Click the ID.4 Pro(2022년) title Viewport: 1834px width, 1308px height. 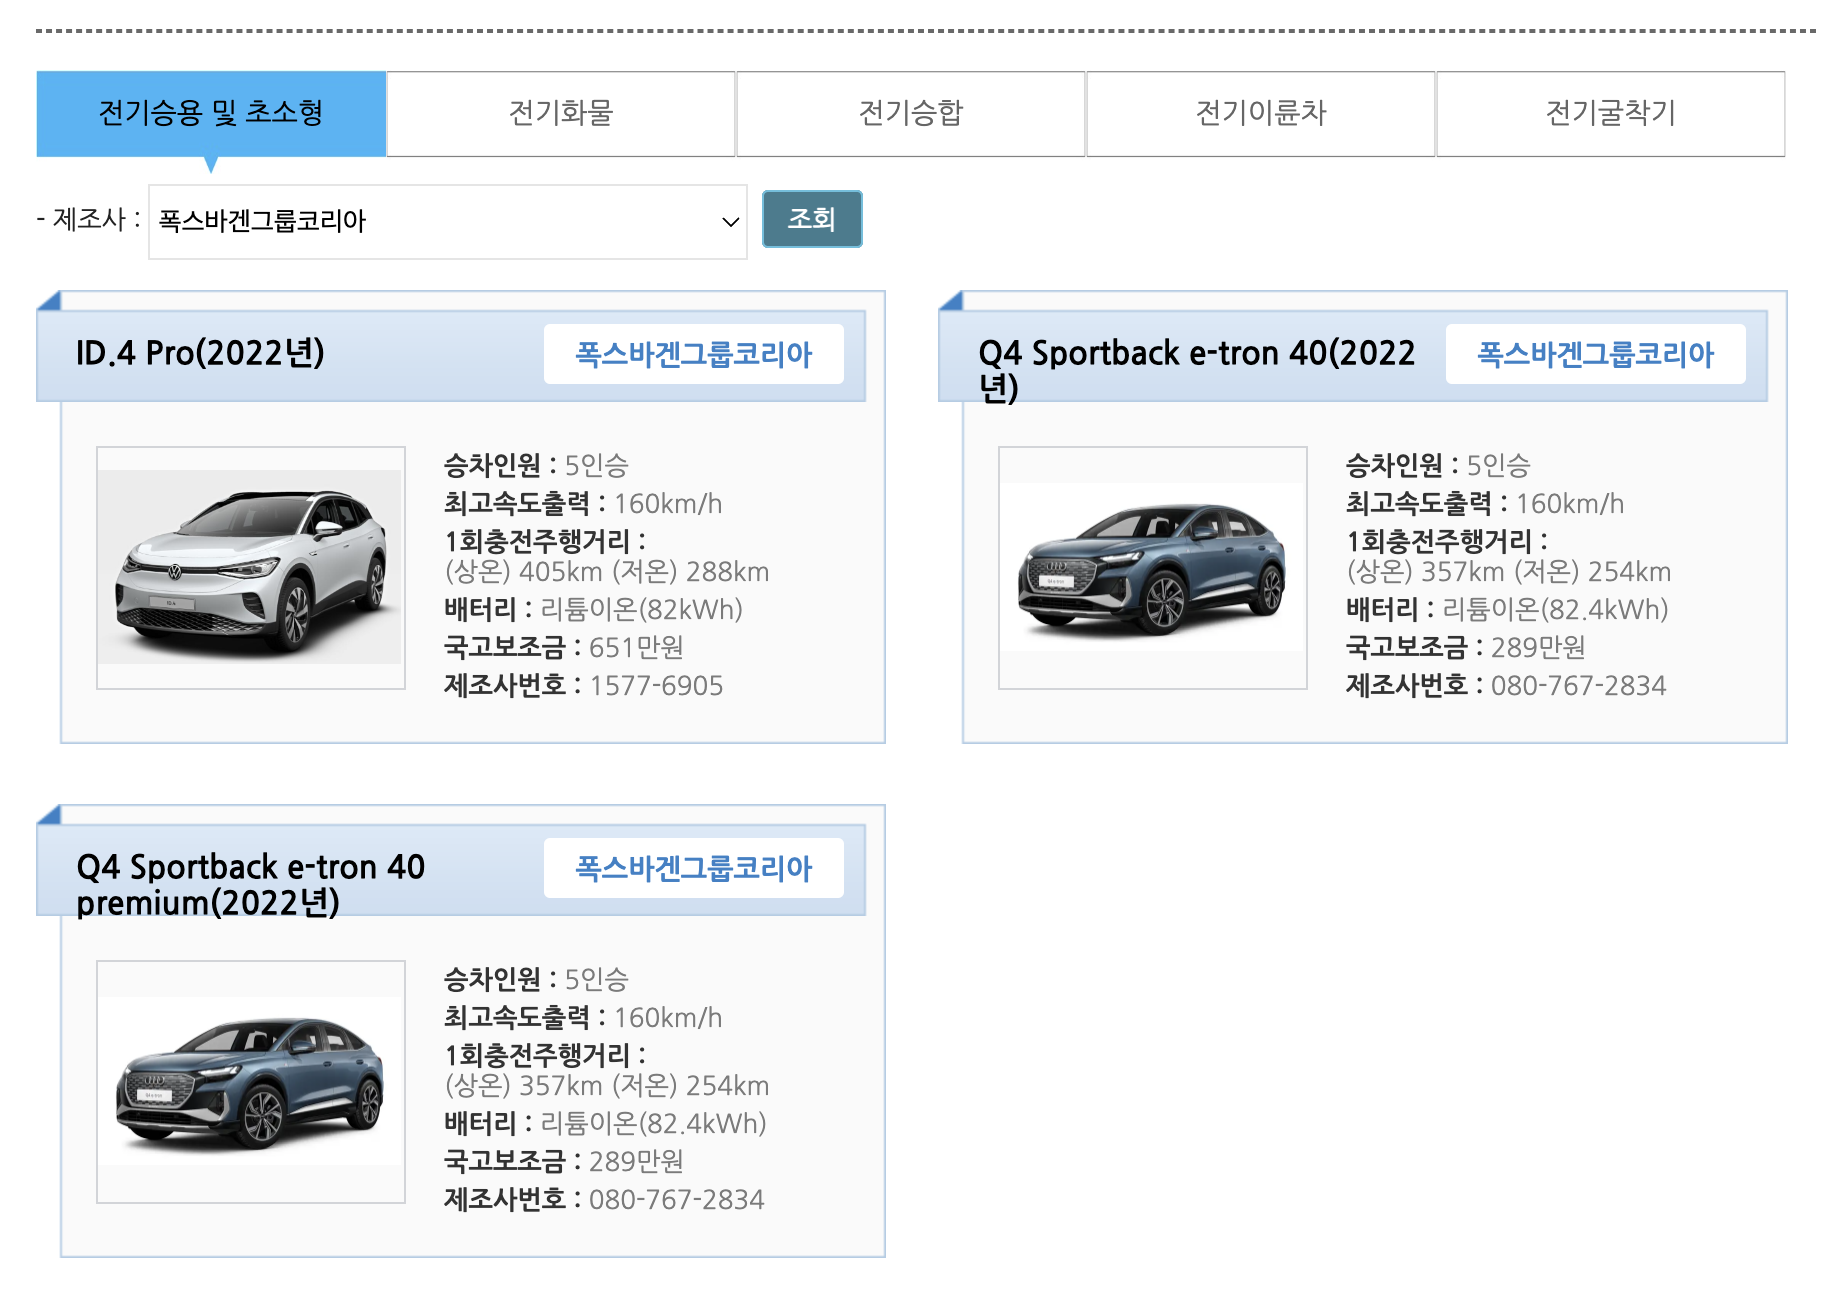point(200,353)
